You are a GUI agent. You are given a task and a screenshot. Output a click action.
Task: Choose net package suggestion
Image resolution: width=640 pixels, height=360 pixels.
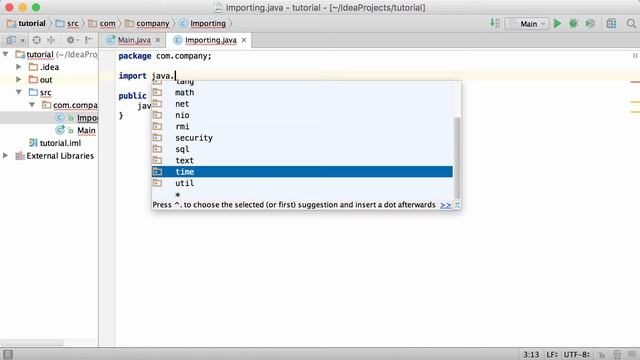302,104
